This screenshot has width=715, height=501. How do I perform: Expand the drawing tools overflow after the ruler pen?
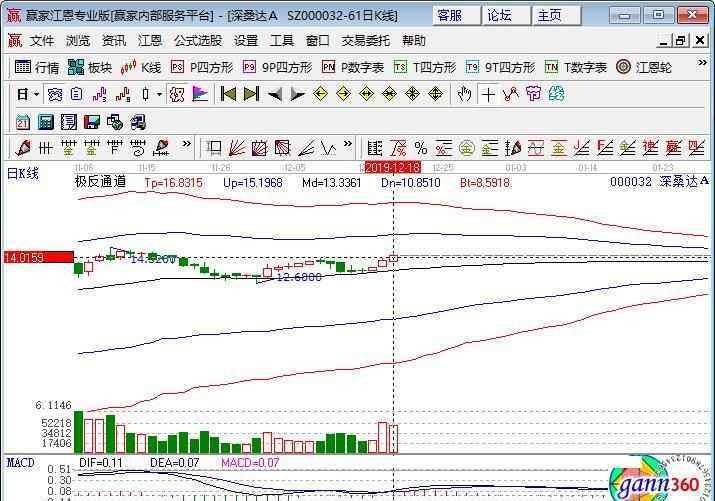tap(186, 144)
